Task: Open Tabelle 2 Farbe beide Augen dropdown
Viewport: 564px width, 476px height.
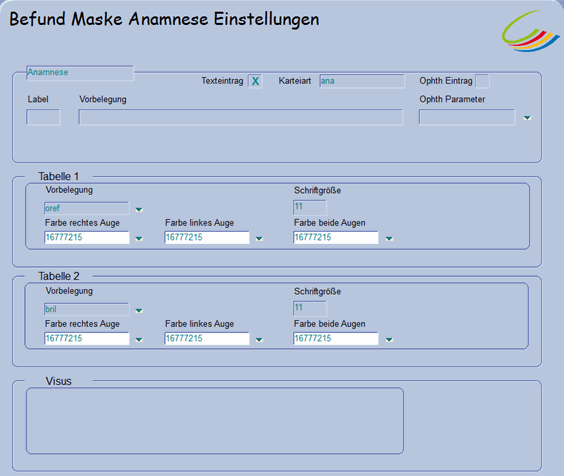Action: coord(389,340)
